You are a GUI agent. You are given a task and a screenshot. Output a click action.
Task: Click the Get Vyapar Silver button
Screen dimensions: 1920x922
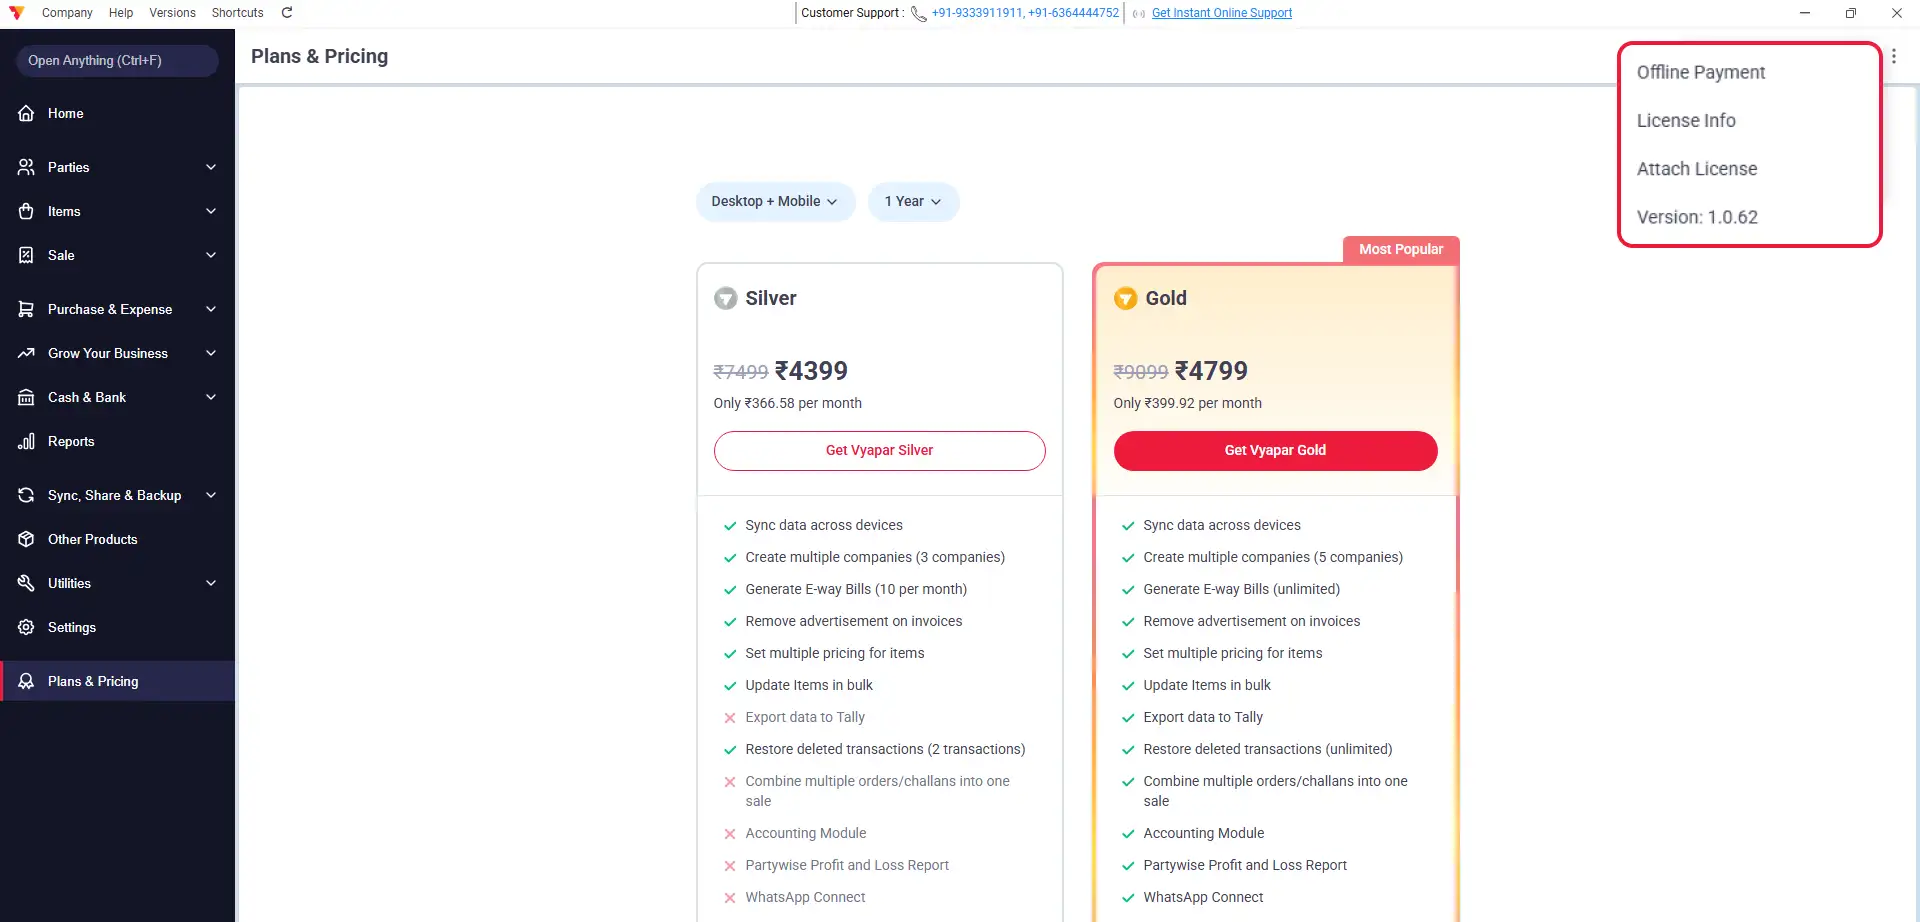880,451
